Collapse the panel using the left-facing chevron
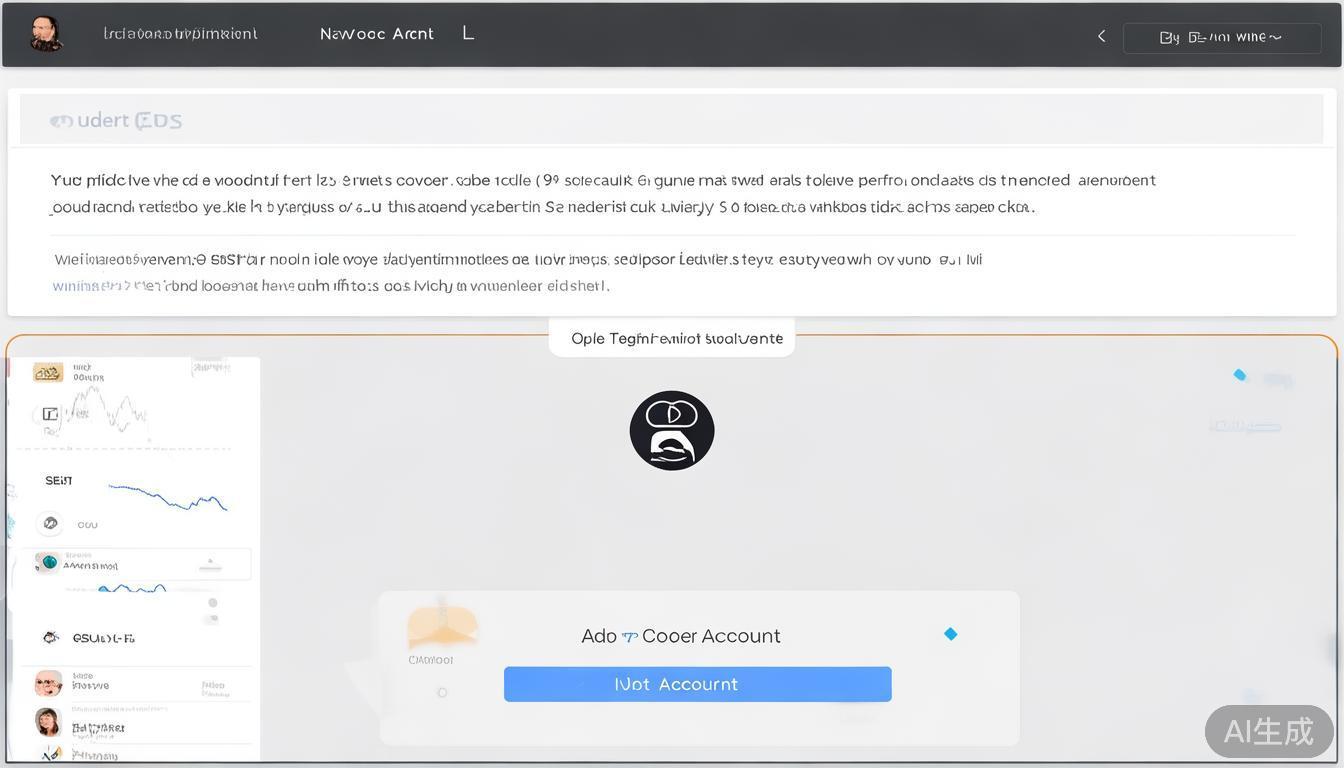The height and width of the screenshot is (768, 1344). click(1100, 36)
